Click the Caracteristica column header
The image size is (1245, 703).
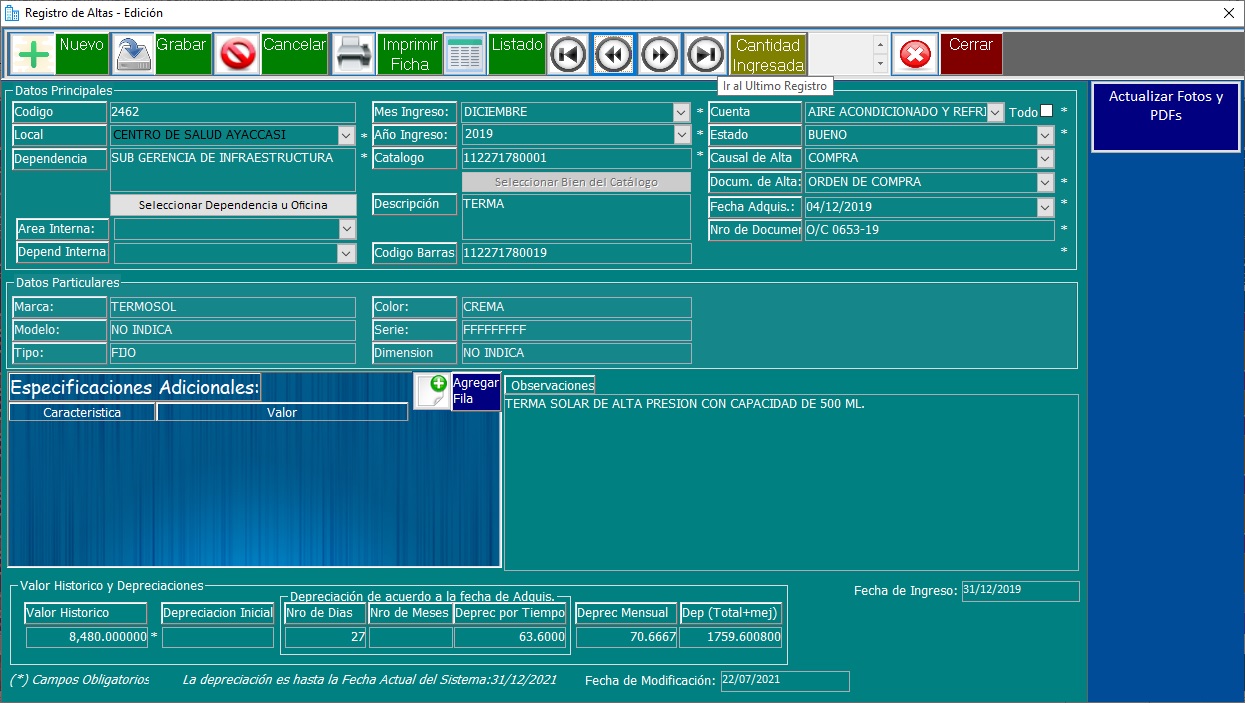[x=82, y=412]
